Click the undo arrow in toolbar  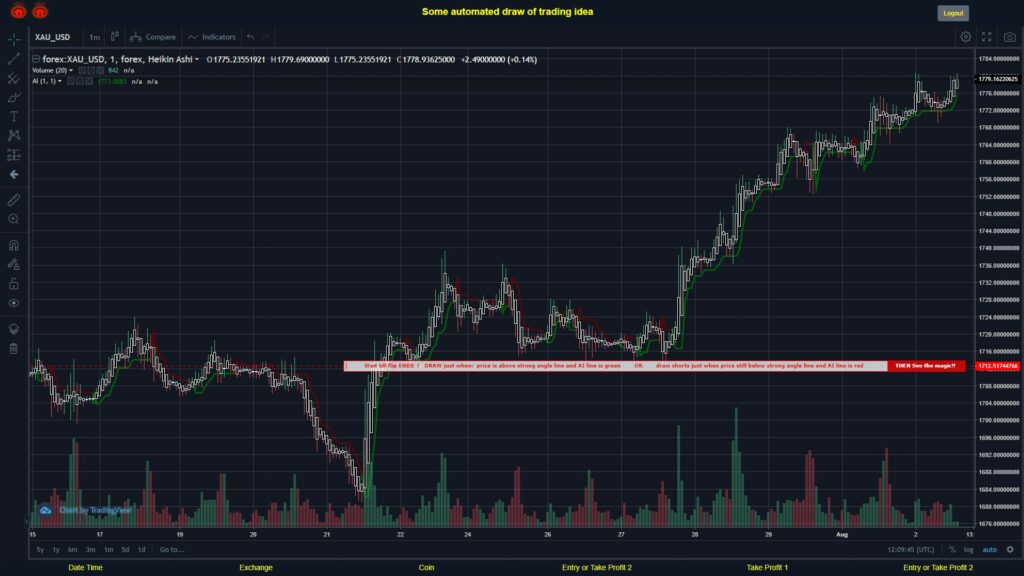pyautogui.click(x=251, y=37)
